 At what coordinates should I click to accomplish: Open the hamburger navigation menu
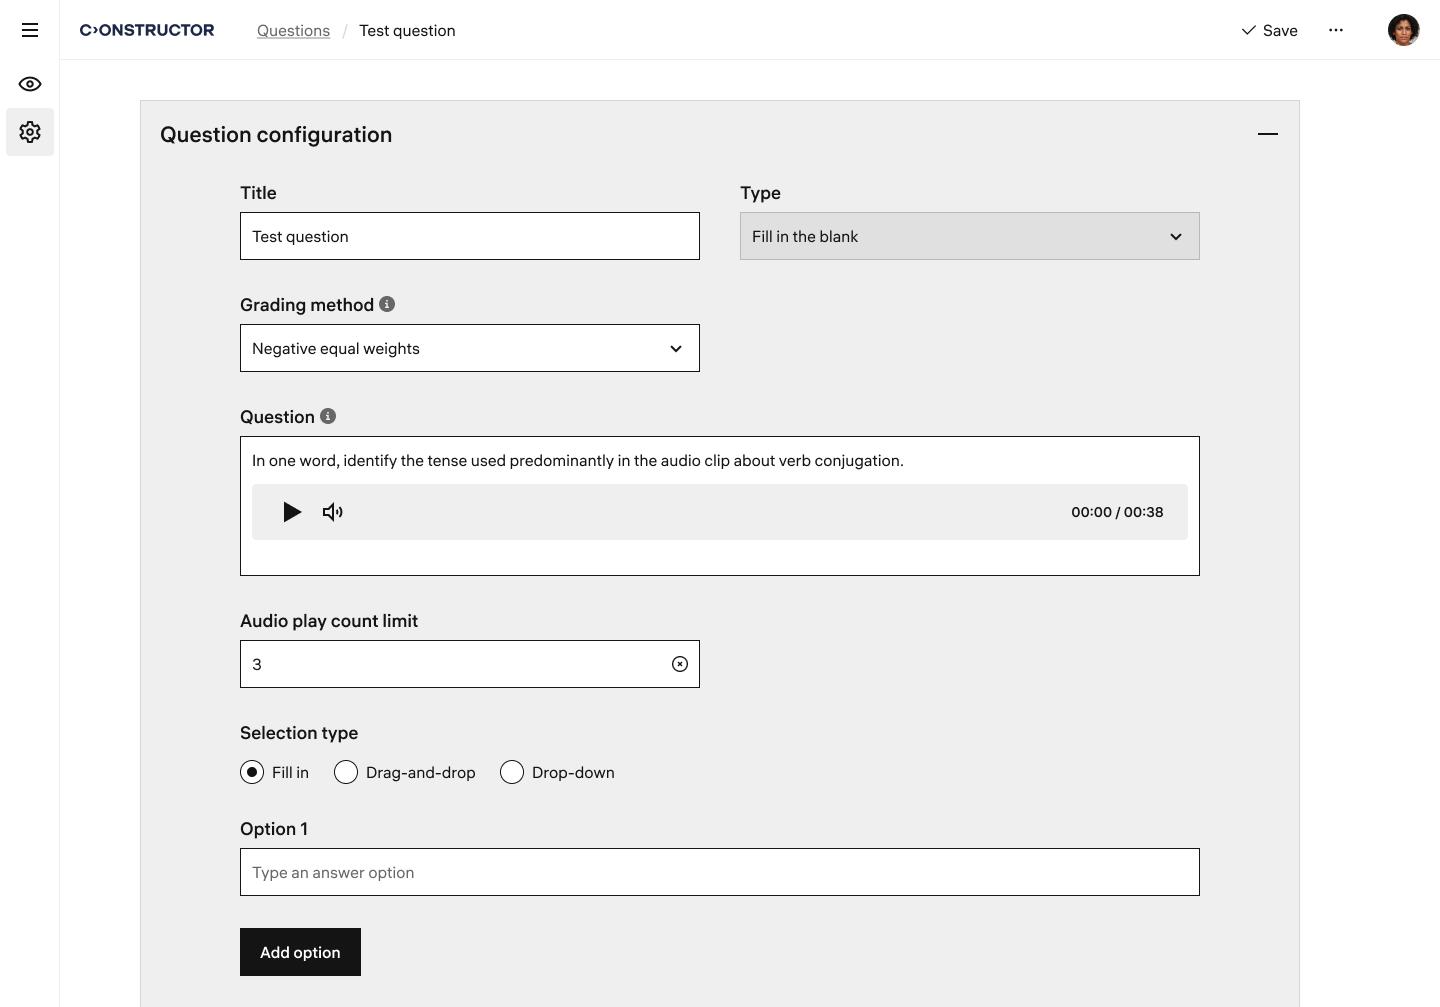(x=30, y=30)
